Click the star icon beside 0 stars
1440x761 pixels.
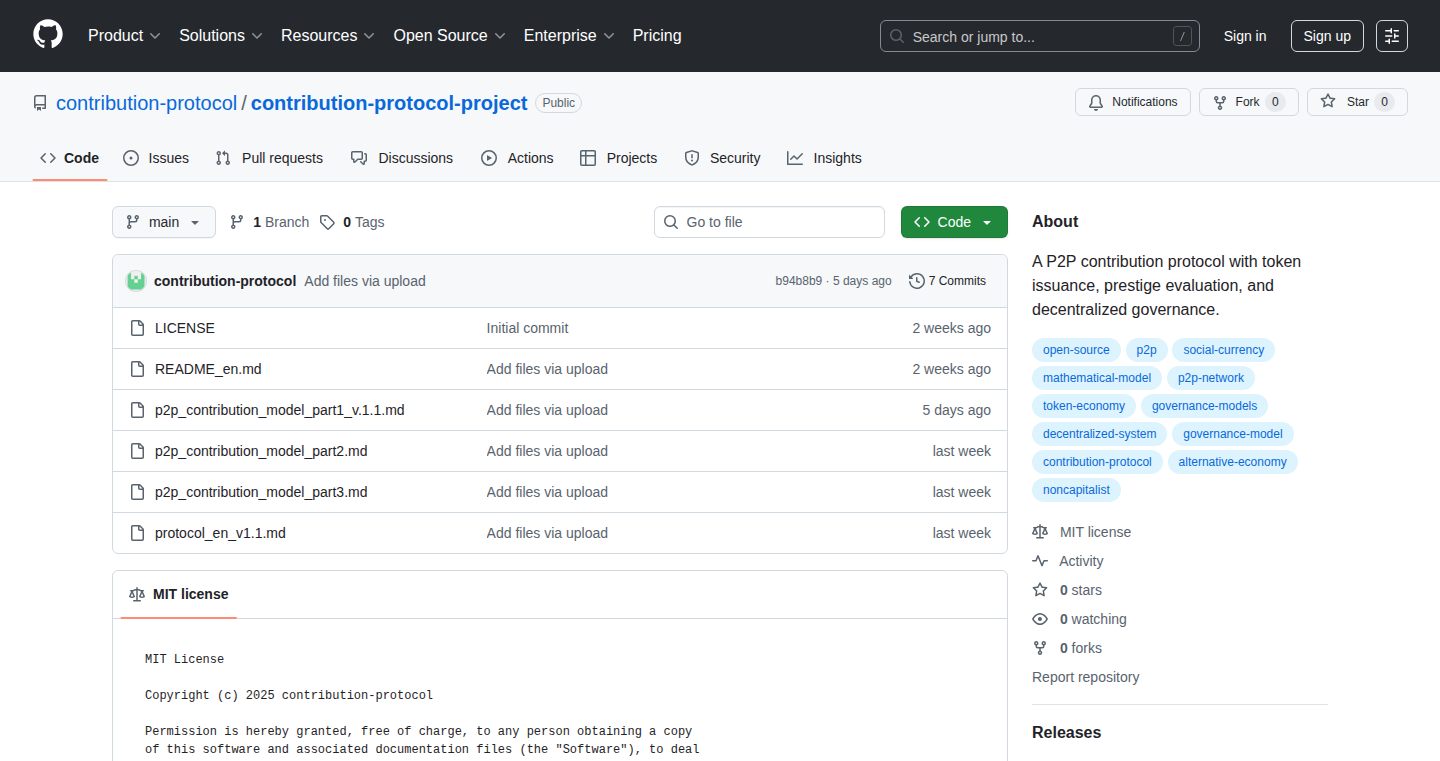1040,590
